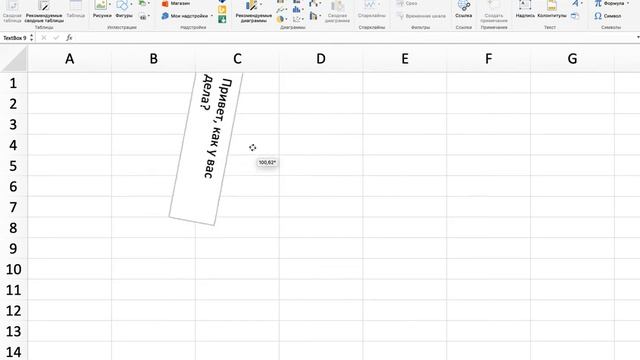Click the fx insert function icon

69,38
